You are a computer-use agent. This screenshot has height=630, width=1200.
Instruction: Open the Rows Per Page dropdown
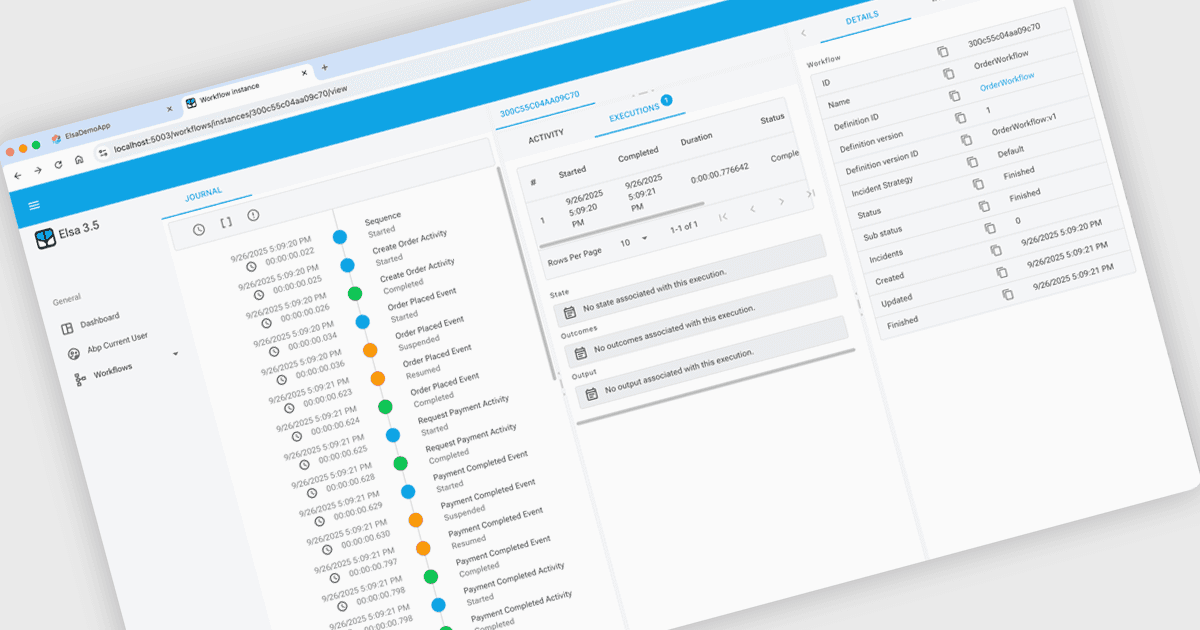(x=633, y=241)
